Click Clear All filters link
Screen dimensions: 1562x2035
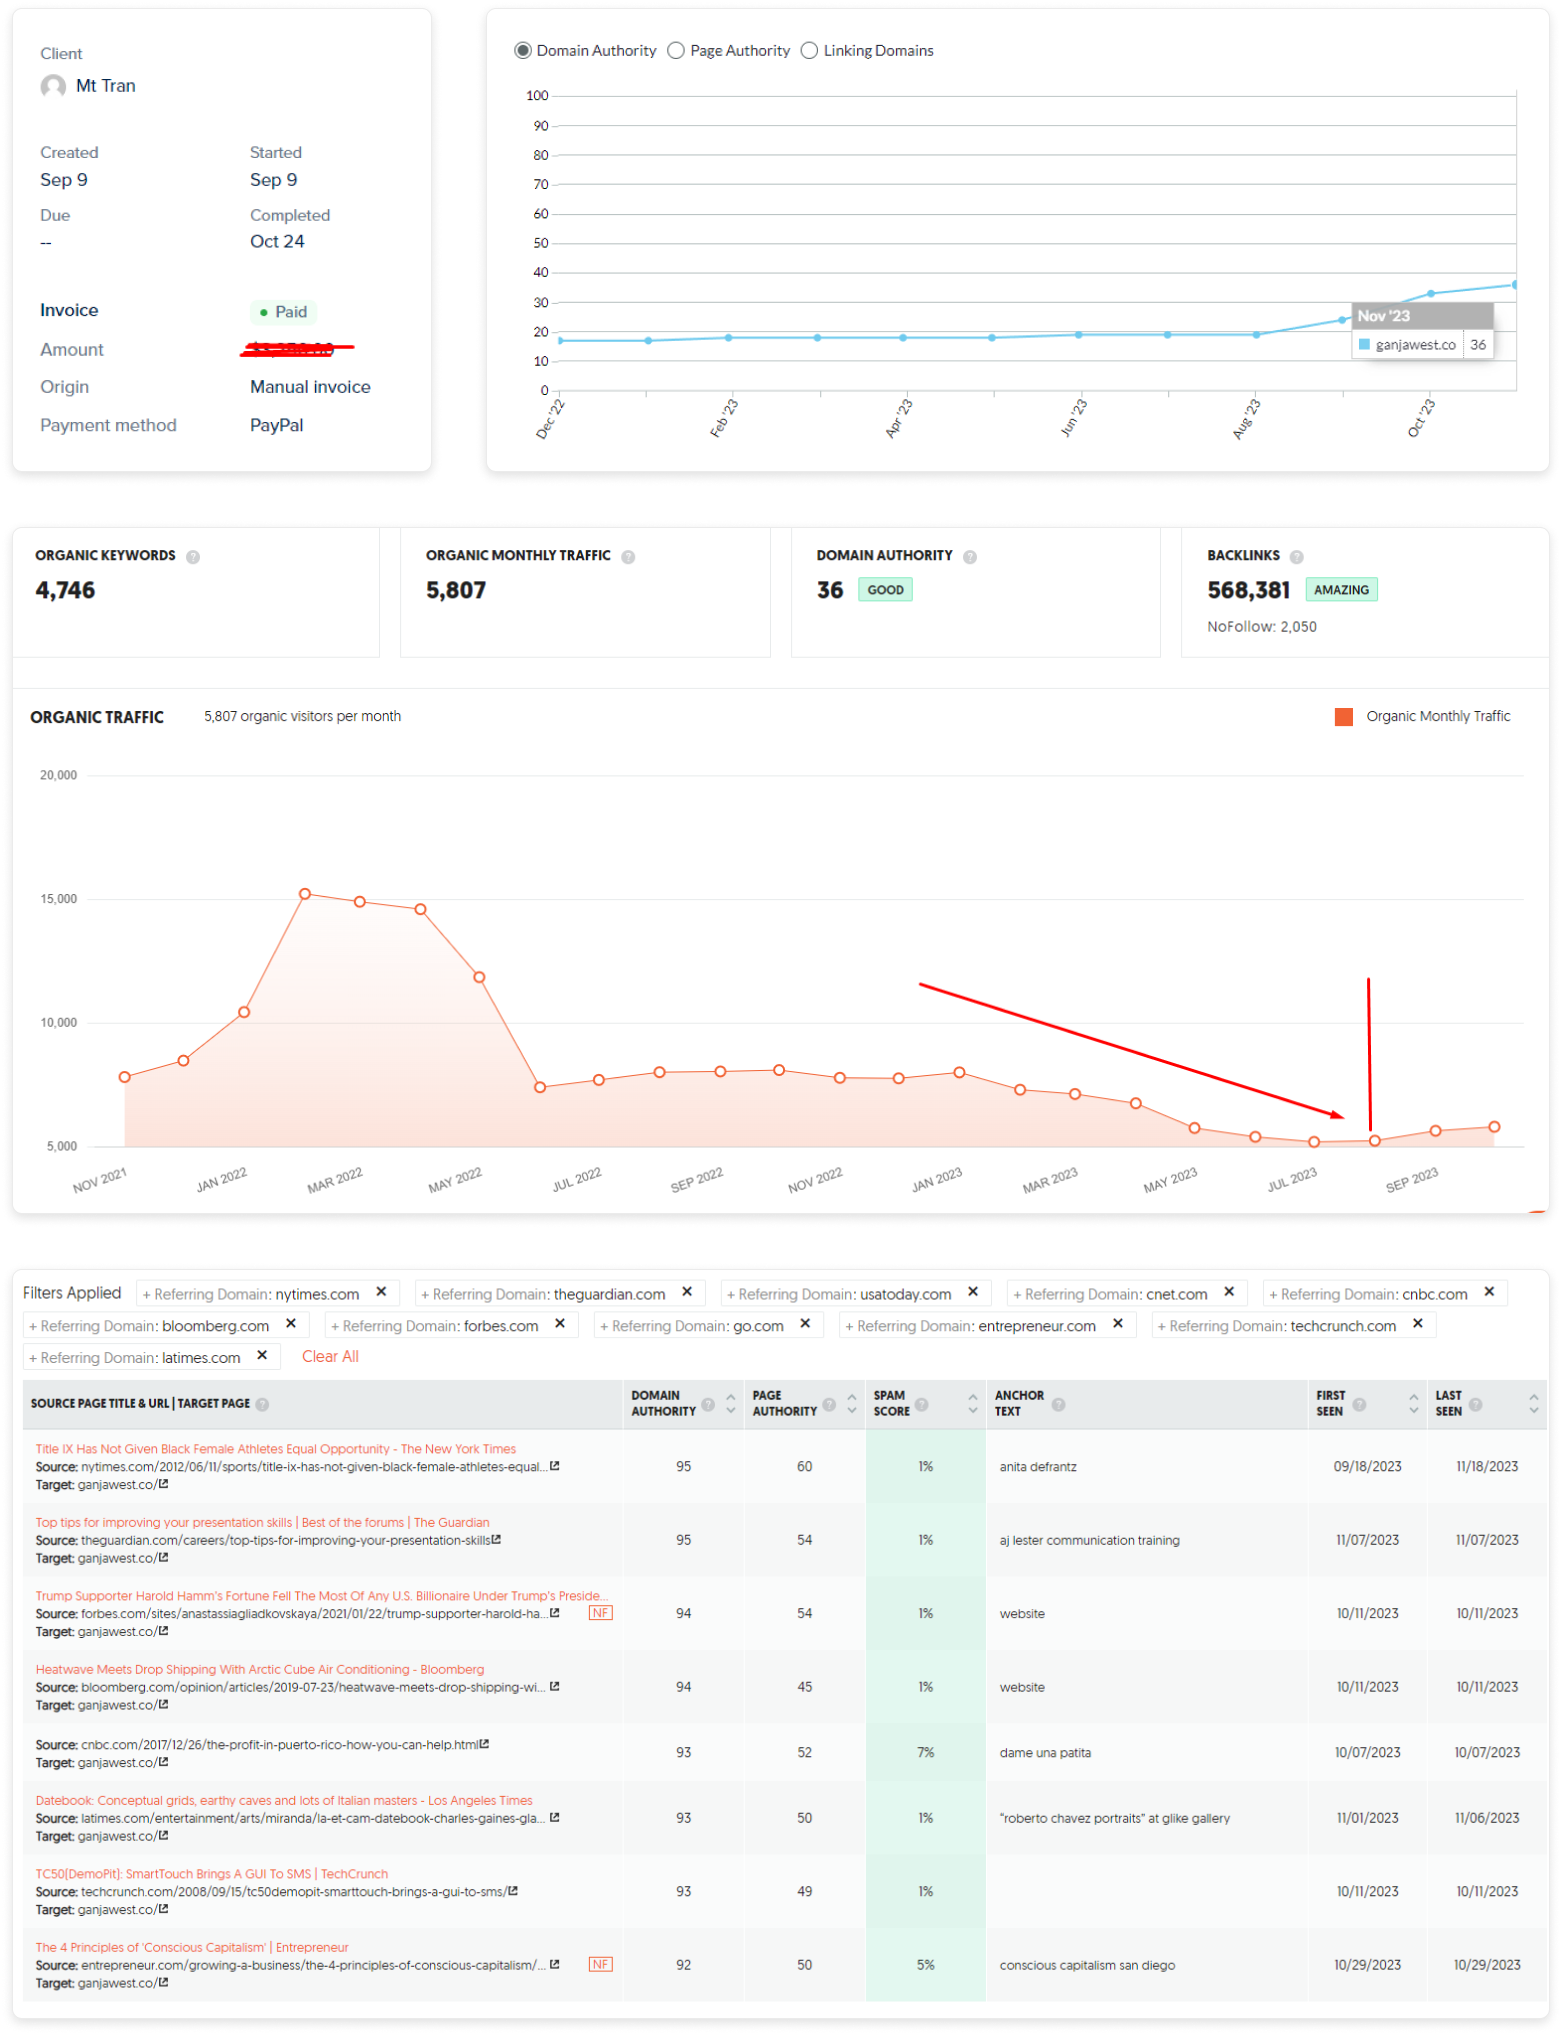pyautogui.click(x=330, y=1356)
